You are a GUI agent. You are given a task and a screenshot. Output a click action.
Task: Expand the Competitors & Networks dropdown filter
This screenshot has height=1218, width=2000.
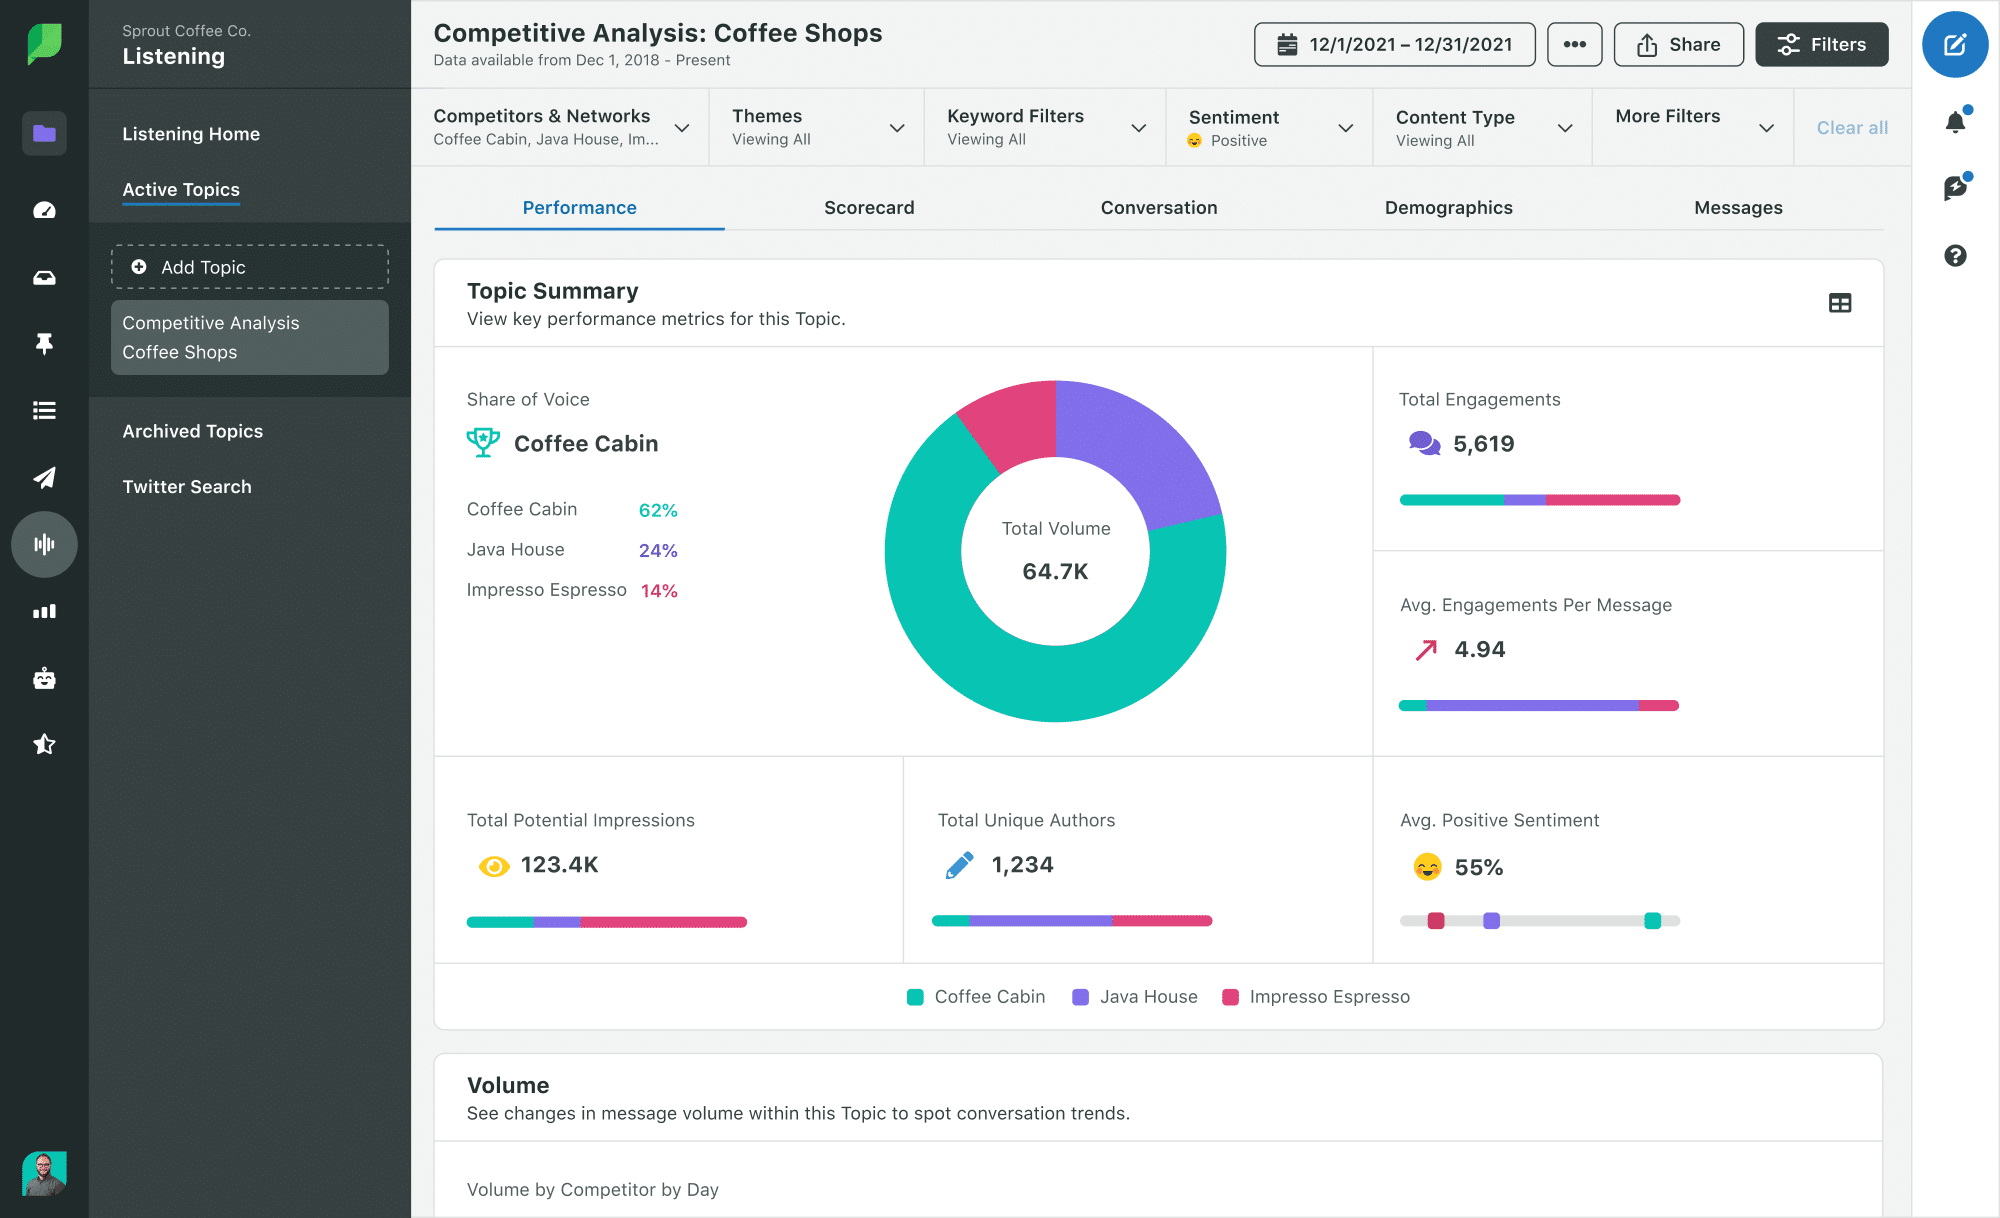(681, 127)
